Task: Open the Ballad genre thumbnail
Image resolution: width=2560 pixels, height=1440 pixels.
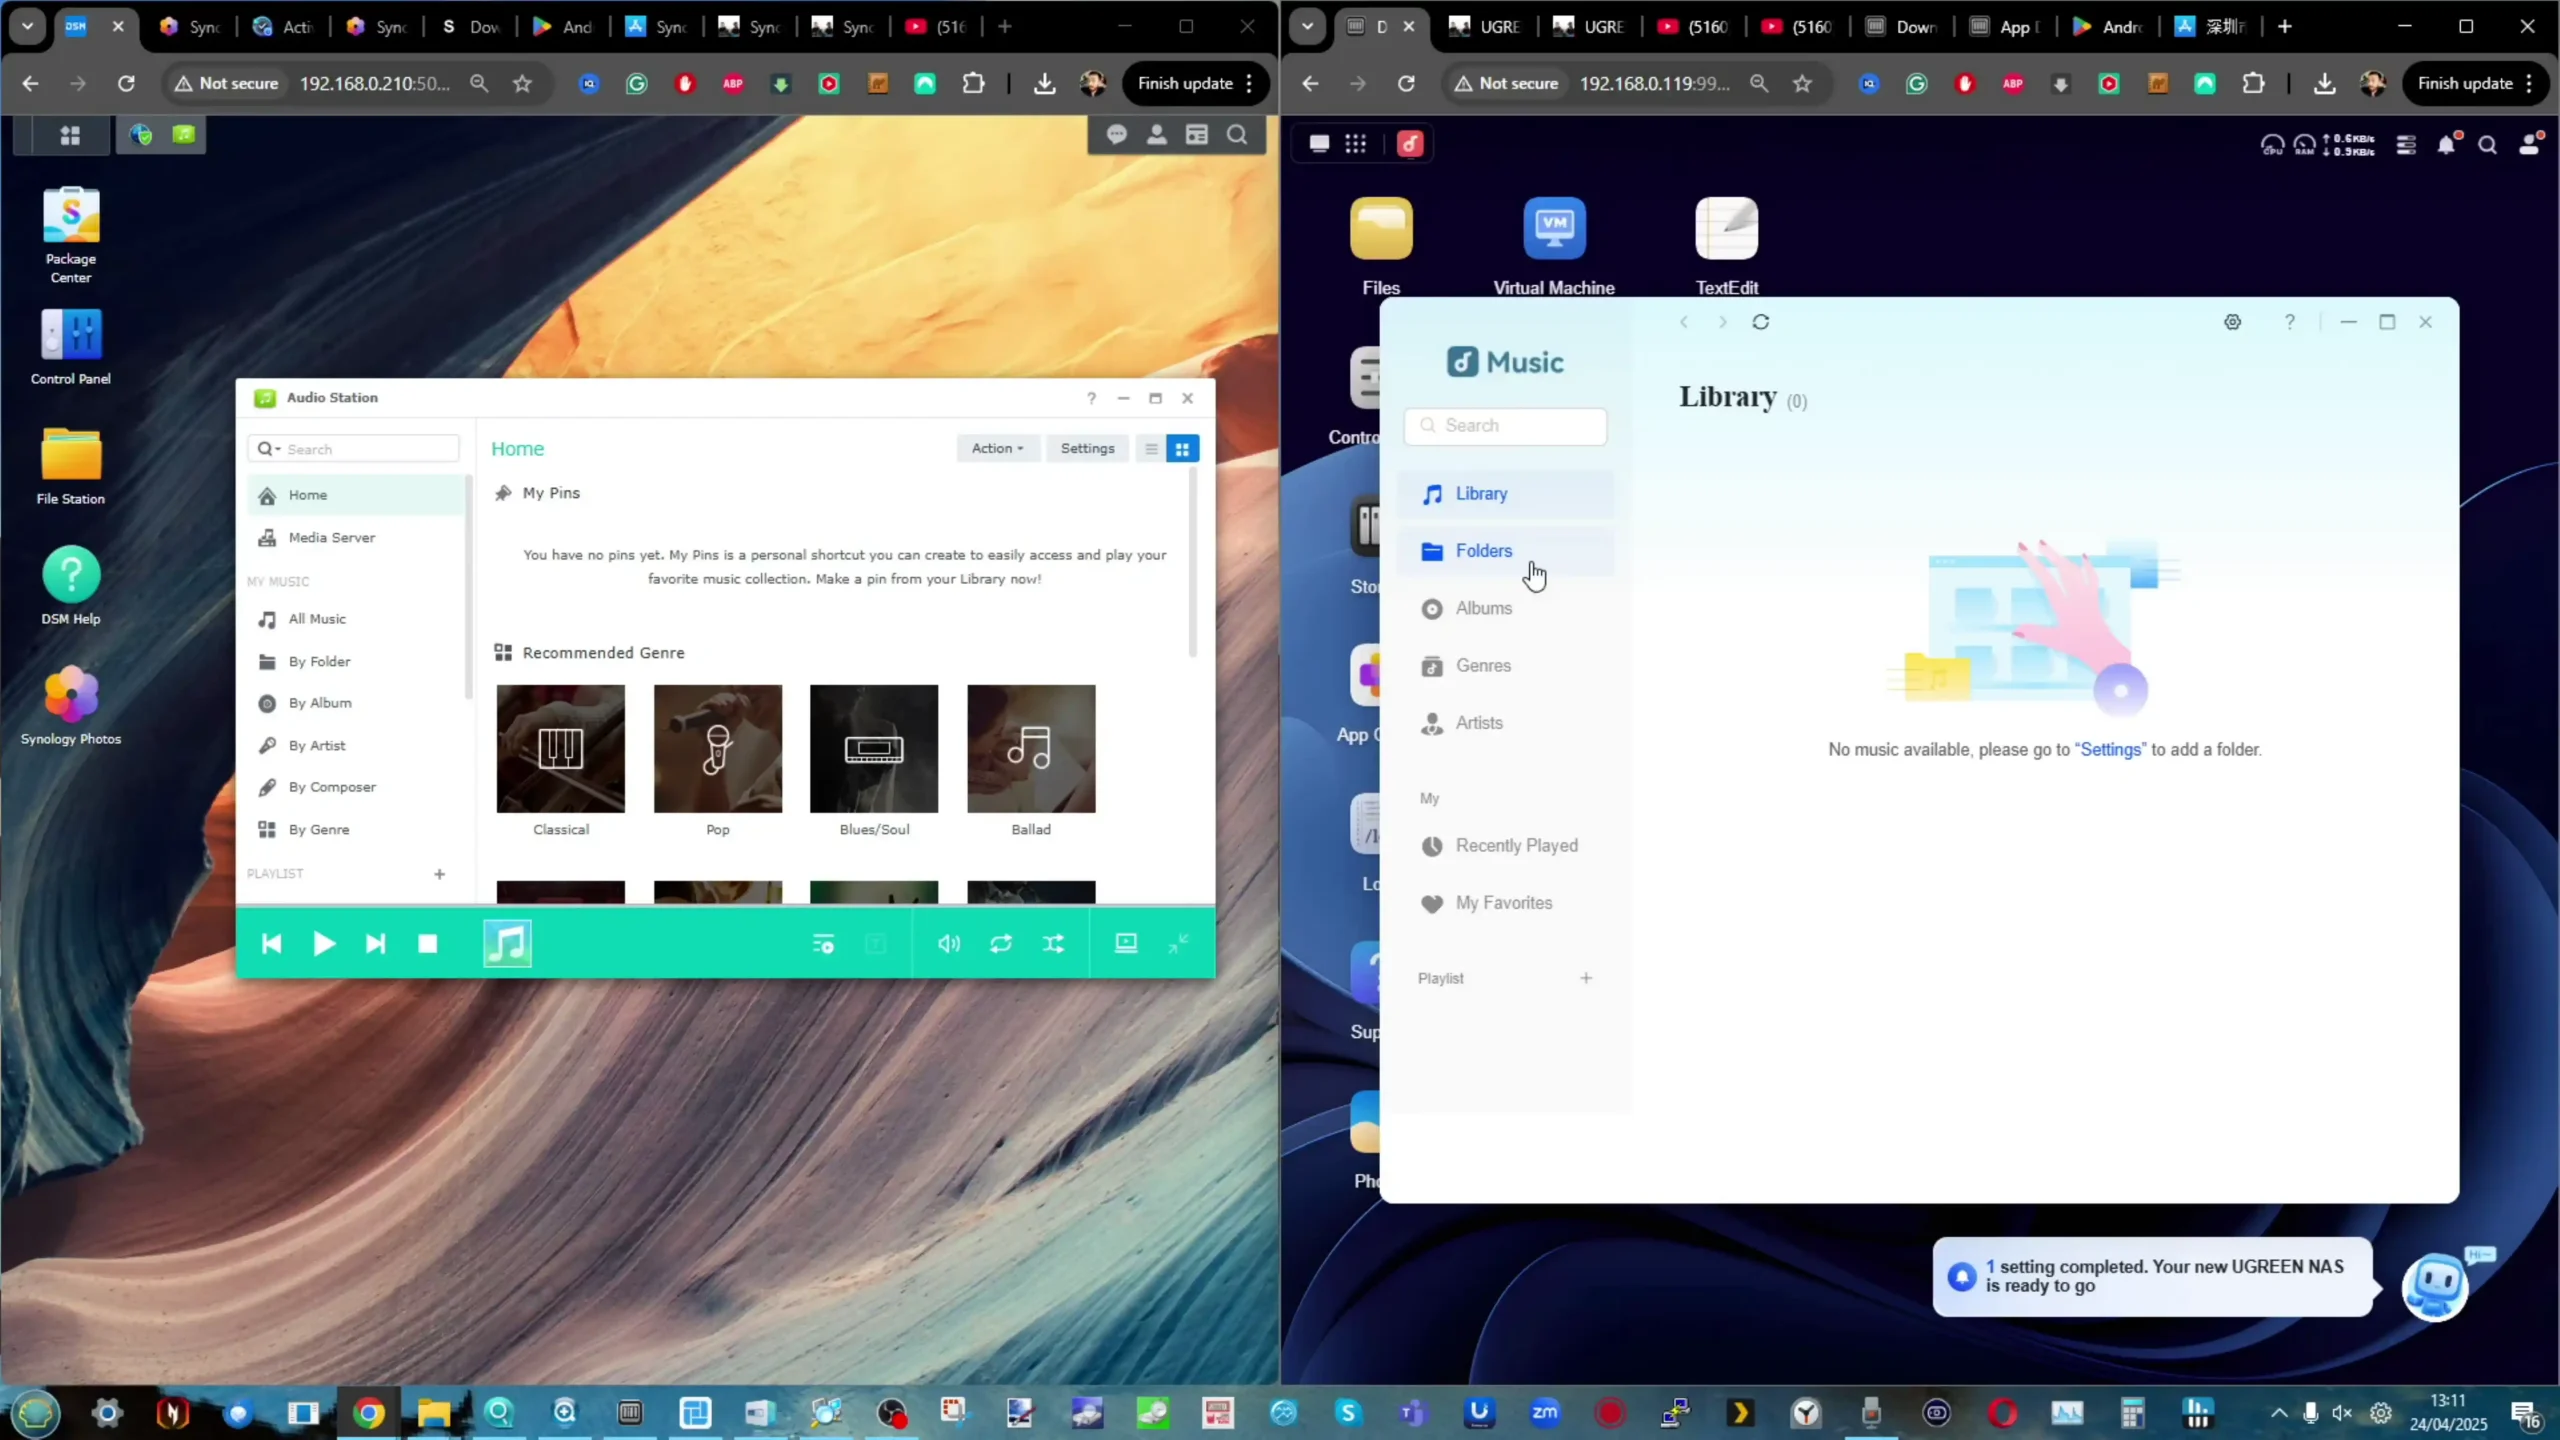Action: coord(1031,749)
